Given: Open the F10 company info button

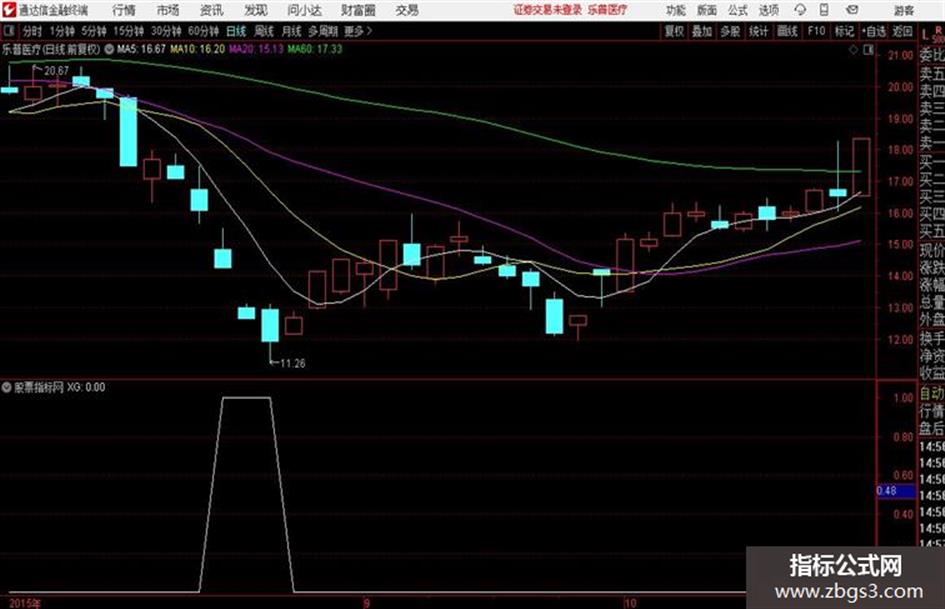Looking at the screenshot, I should pos(816,31).
